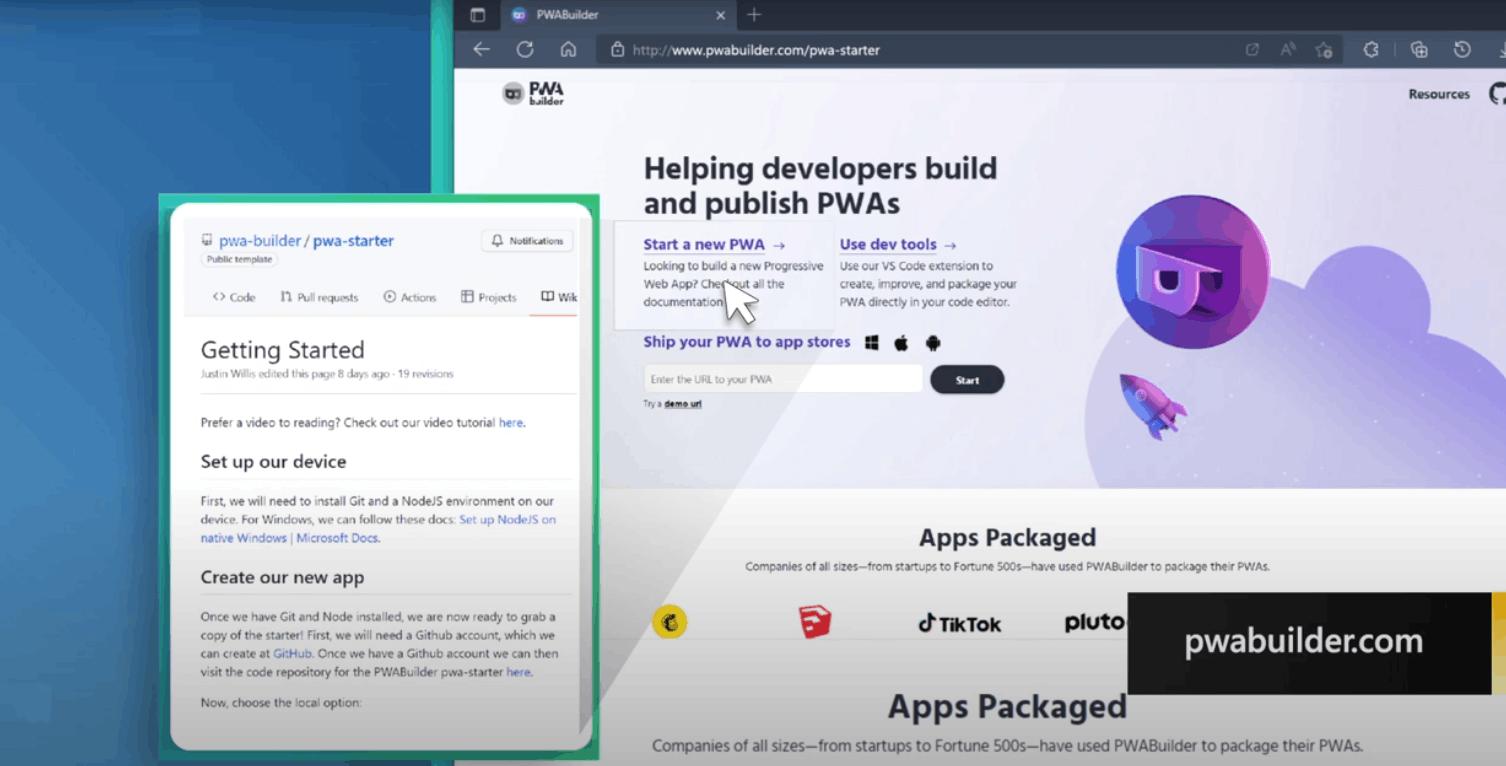The width and height of the screenshot is (1506, 766).
Task: Click the PWA Builder logo
Action: coord(533,93)
